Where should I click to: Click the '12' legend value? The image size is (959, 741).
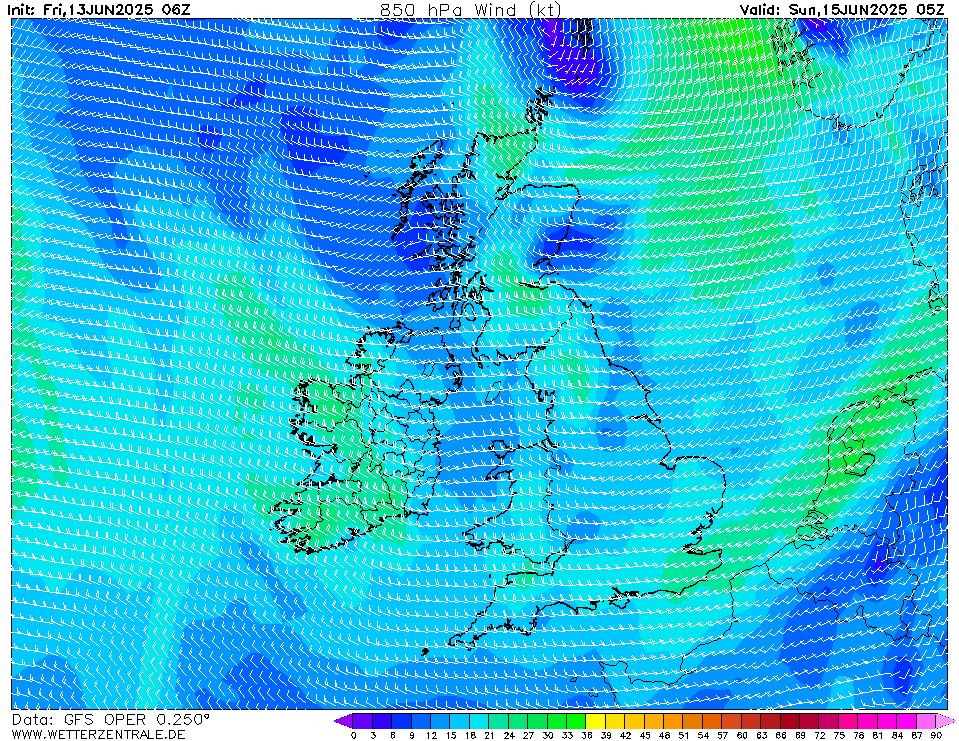[x=431, y=735]
